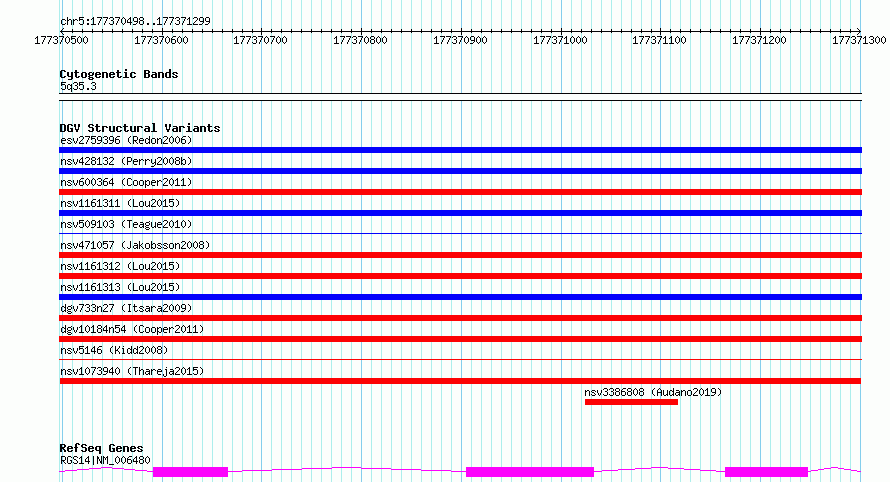This screenshot has height=482, width=890.
Task: Click the RefSeq Genes track heading
Action: pos(101,448)
